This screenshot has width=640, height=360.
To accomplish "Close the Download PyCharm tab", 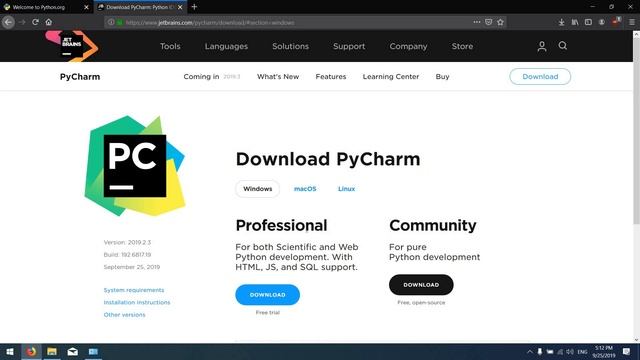I will coord(180,7).
